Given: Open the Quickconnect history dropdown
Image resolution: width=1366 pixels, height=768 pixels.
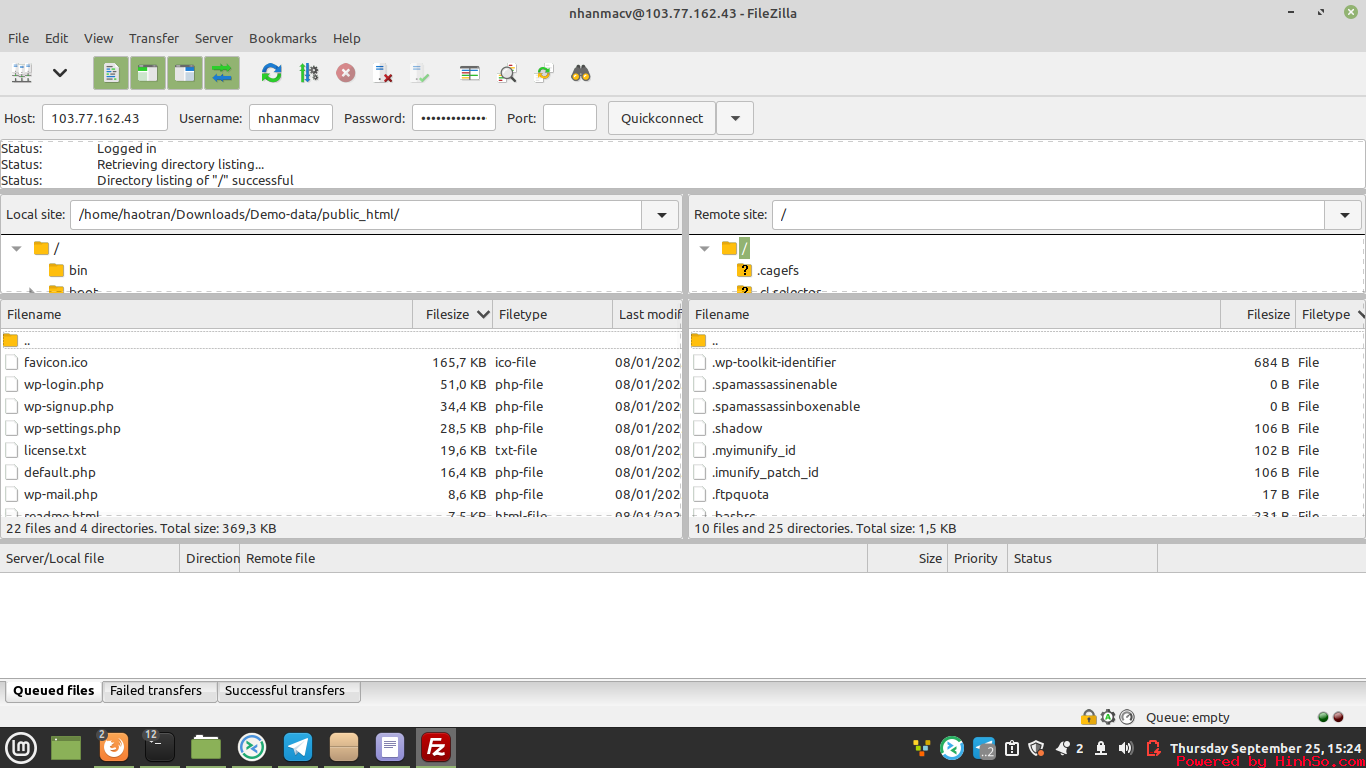Looking at the screenshot, I should pyautogui.click(x=735, y=117).
